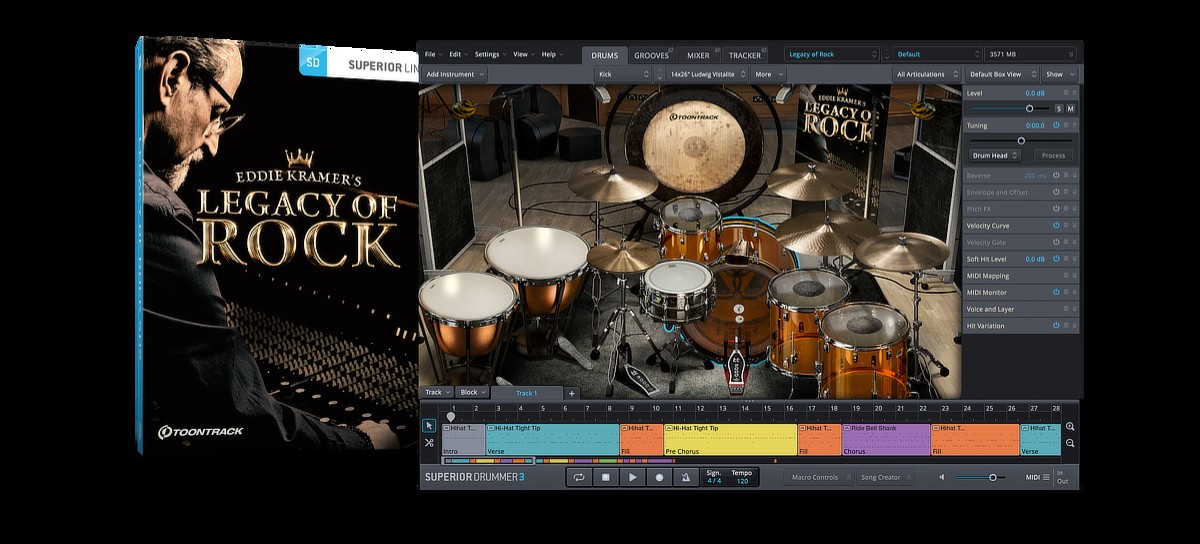Expand the More dropdown

tap(769, 74)
